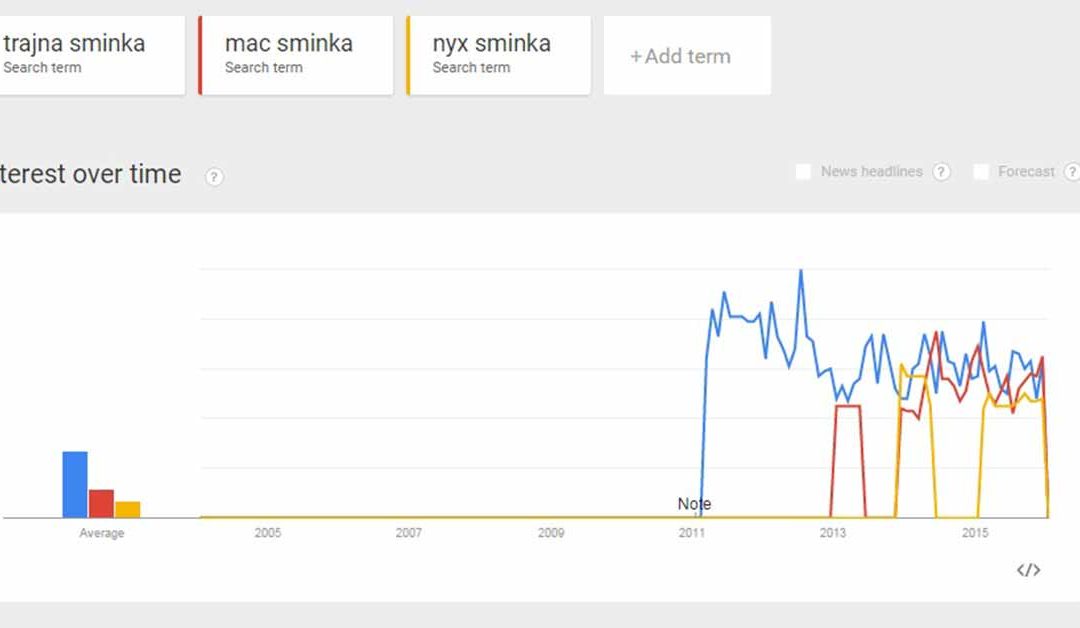Select the mac sminka search term box

point(296,55)
